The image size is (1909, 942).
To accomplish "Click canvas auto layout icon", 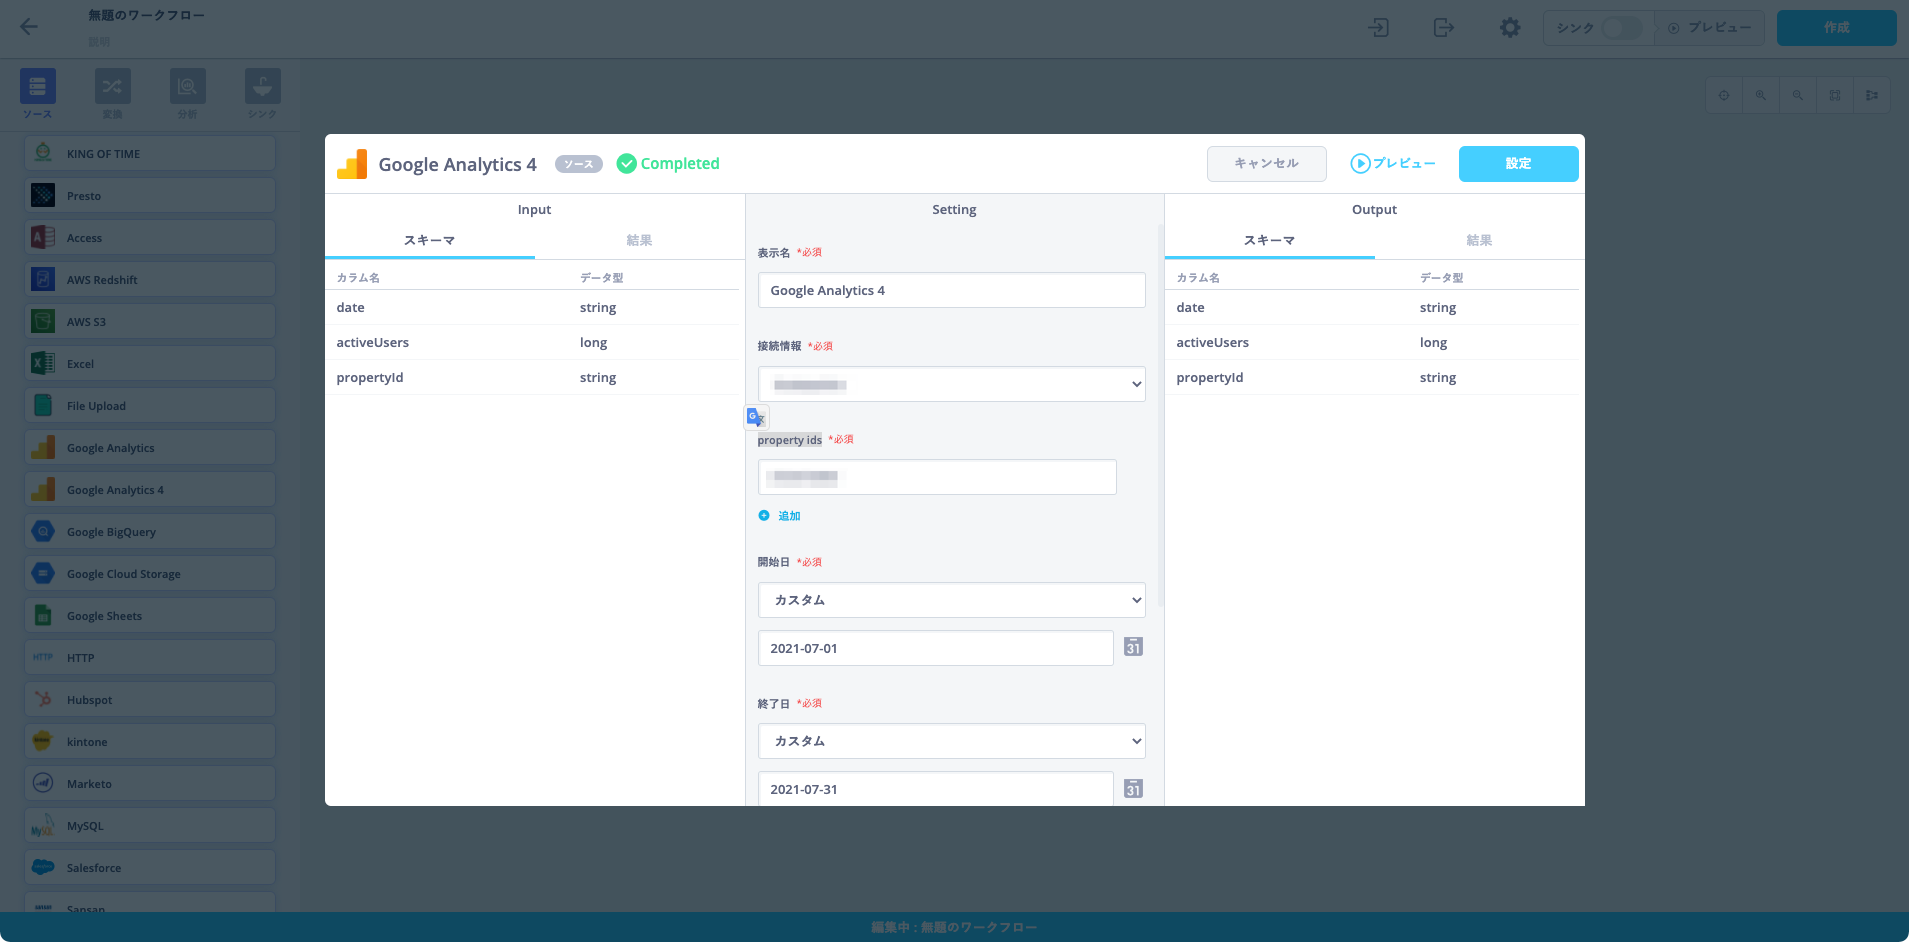I will 1871,95.
